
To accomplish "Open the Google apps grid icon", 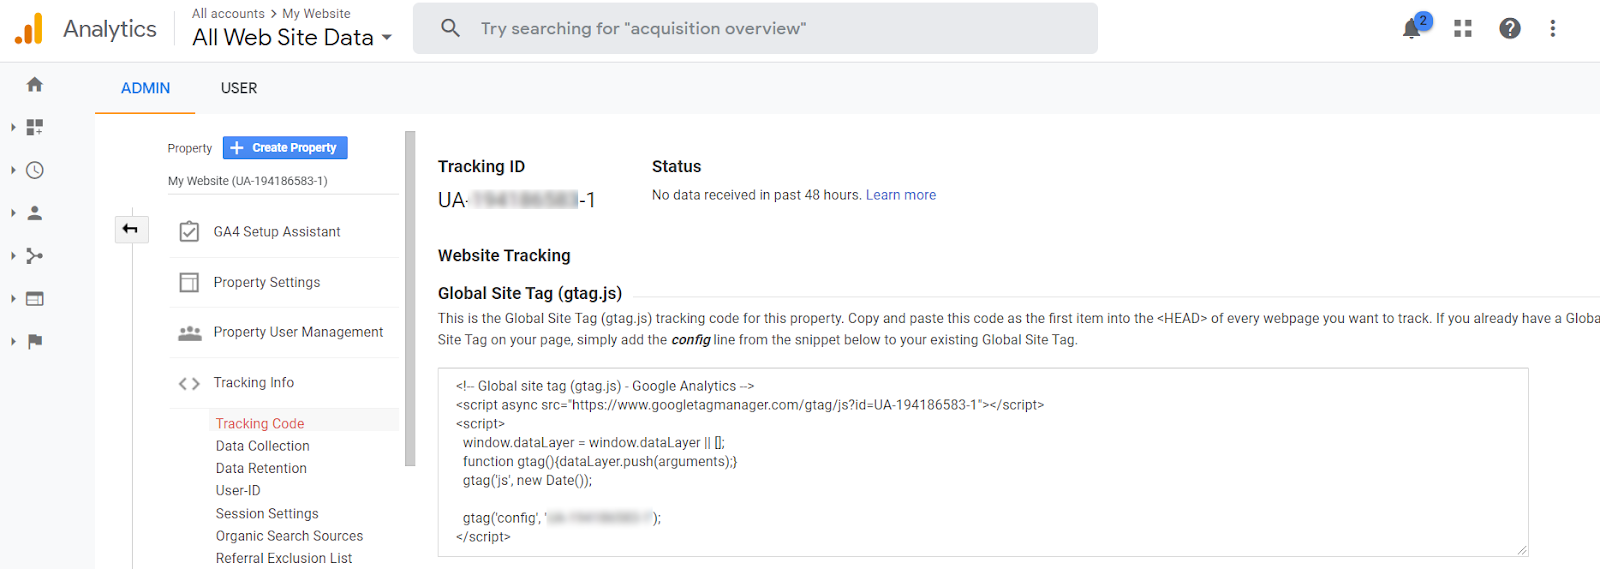I will click(x=1463, y=29).
